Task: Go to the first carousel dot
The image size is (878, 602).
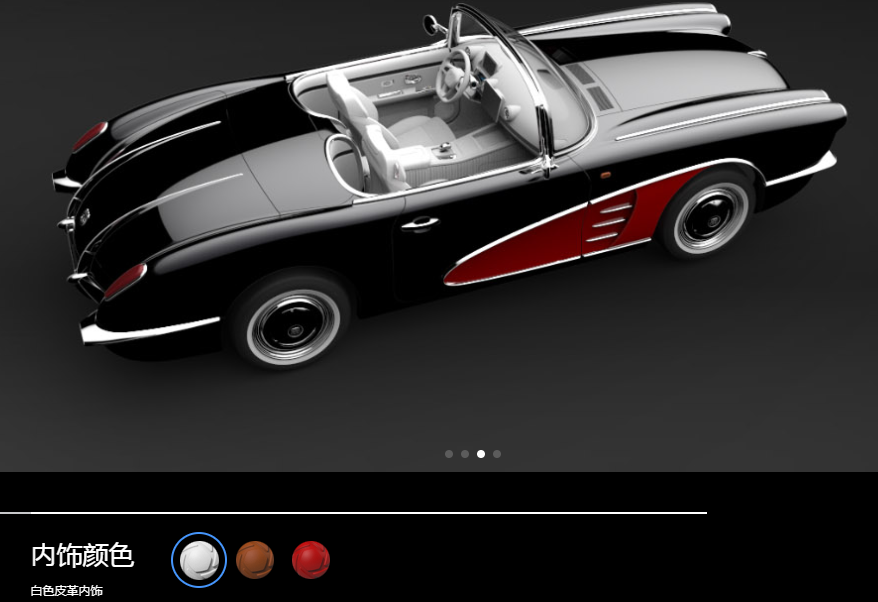Action: pos(449,454)
